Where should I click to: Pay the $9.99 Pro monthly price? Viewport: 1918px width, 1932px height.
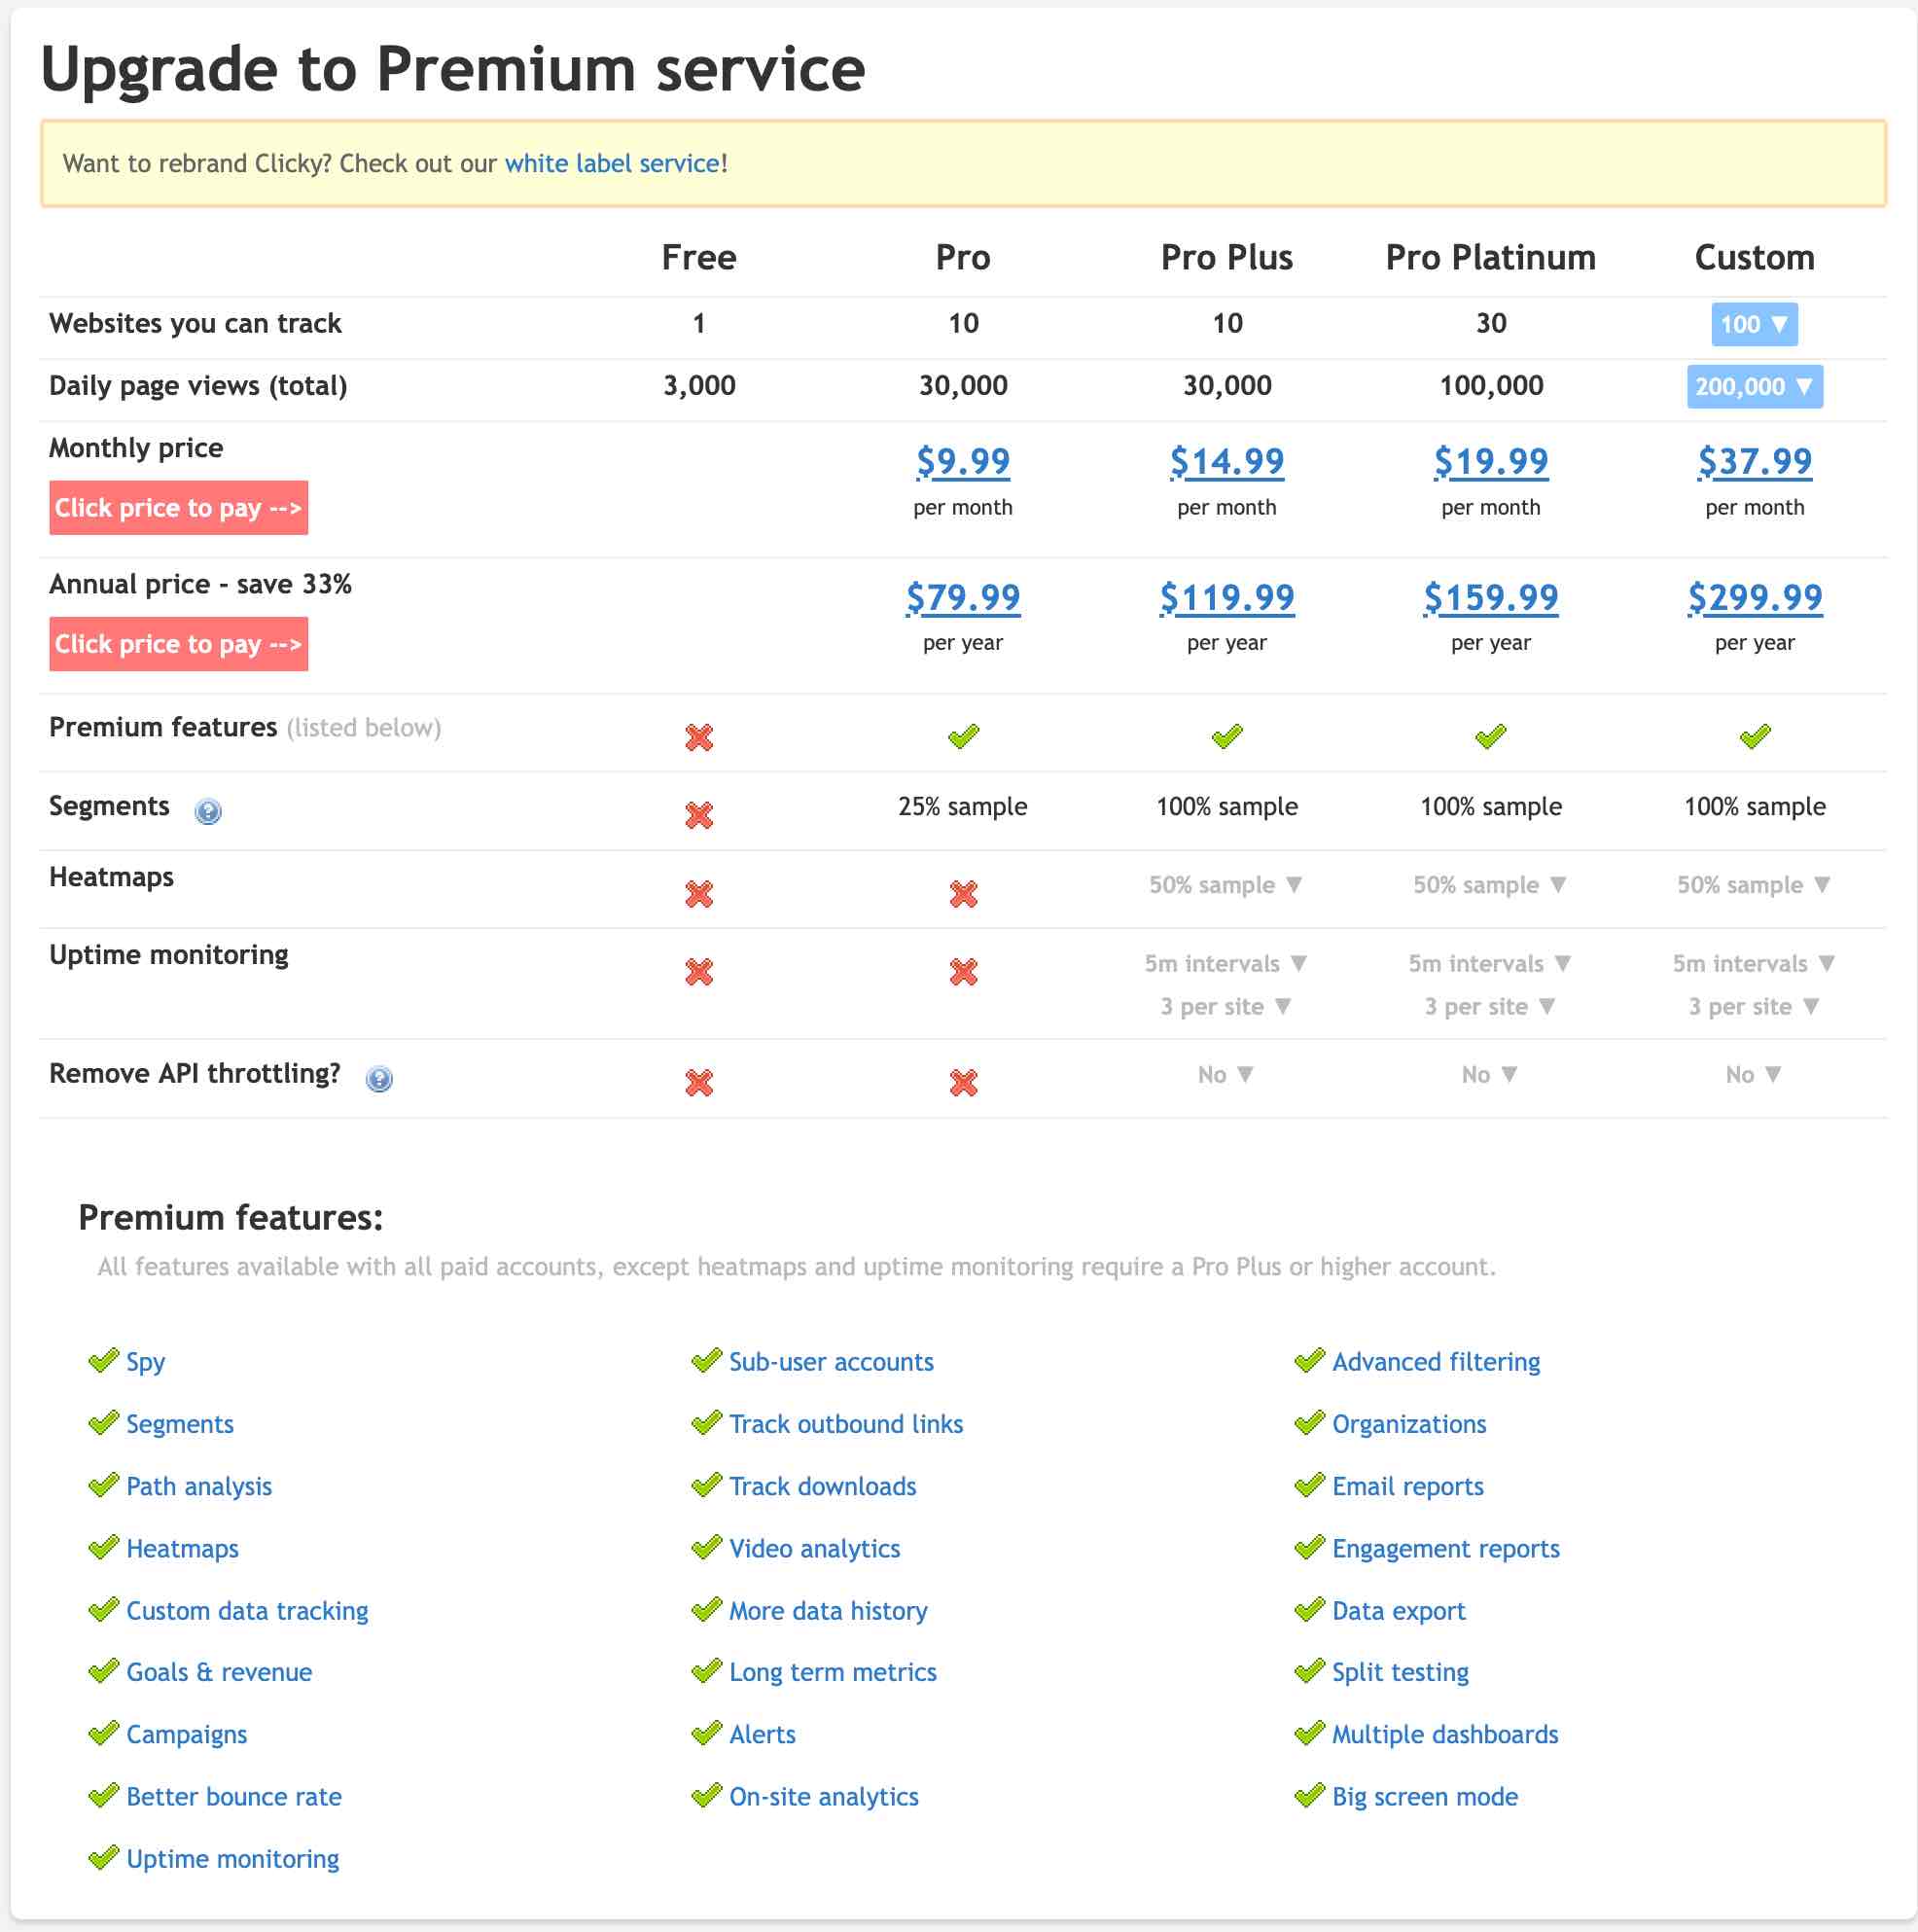(963, 461)
